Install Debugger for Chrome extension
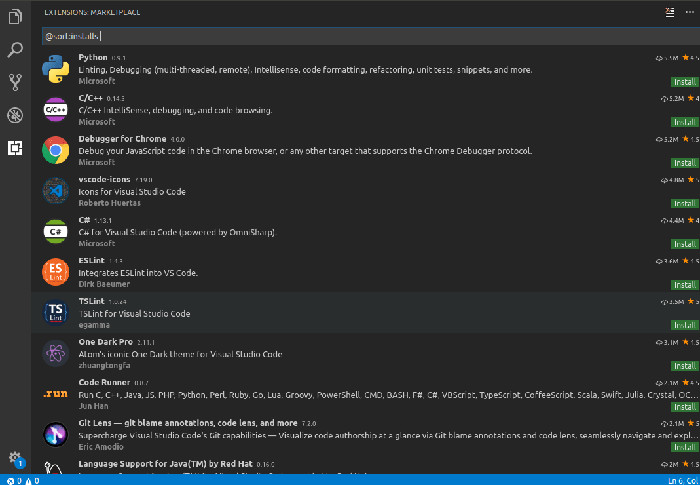This screenshot has width=700, height=485. [x=684, y=162]
